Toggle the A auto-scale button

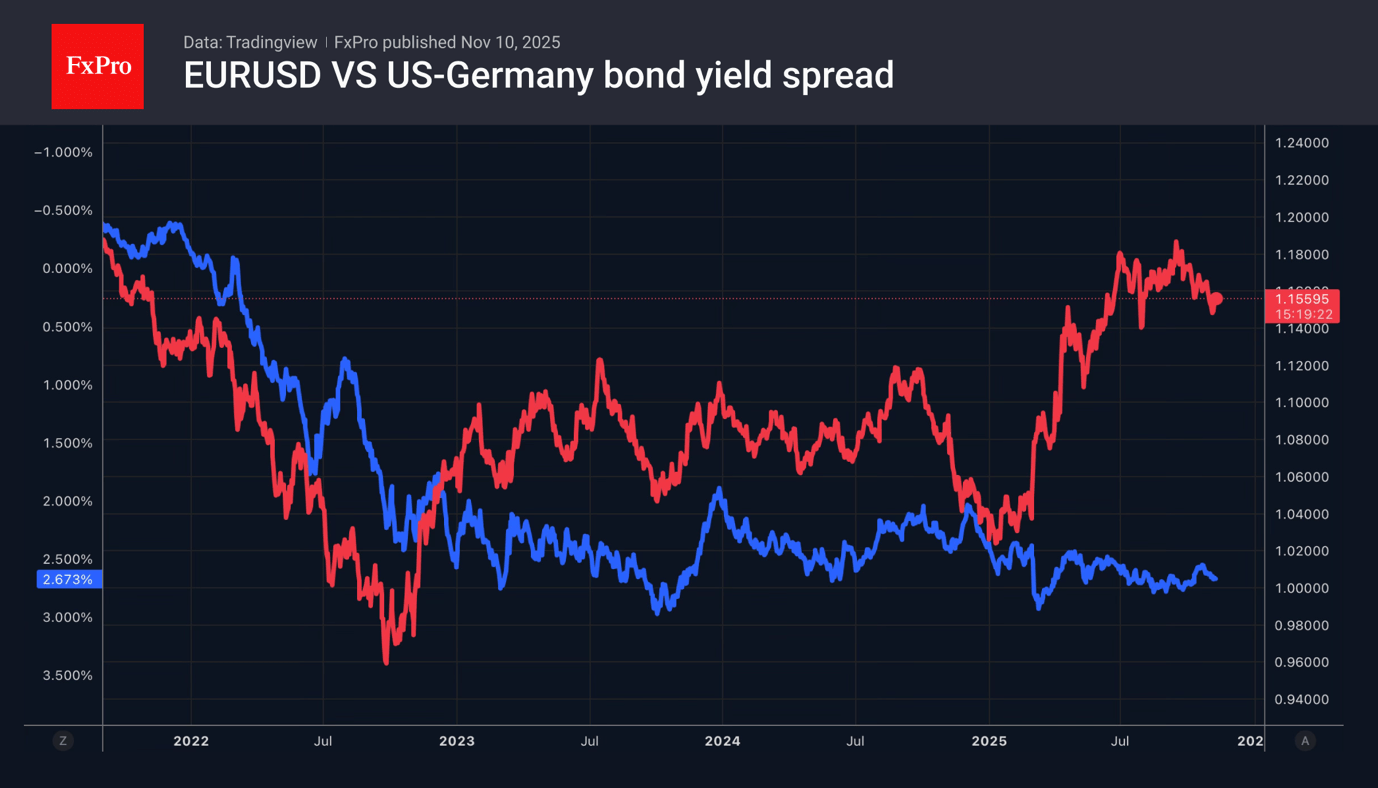point(1304,741)
